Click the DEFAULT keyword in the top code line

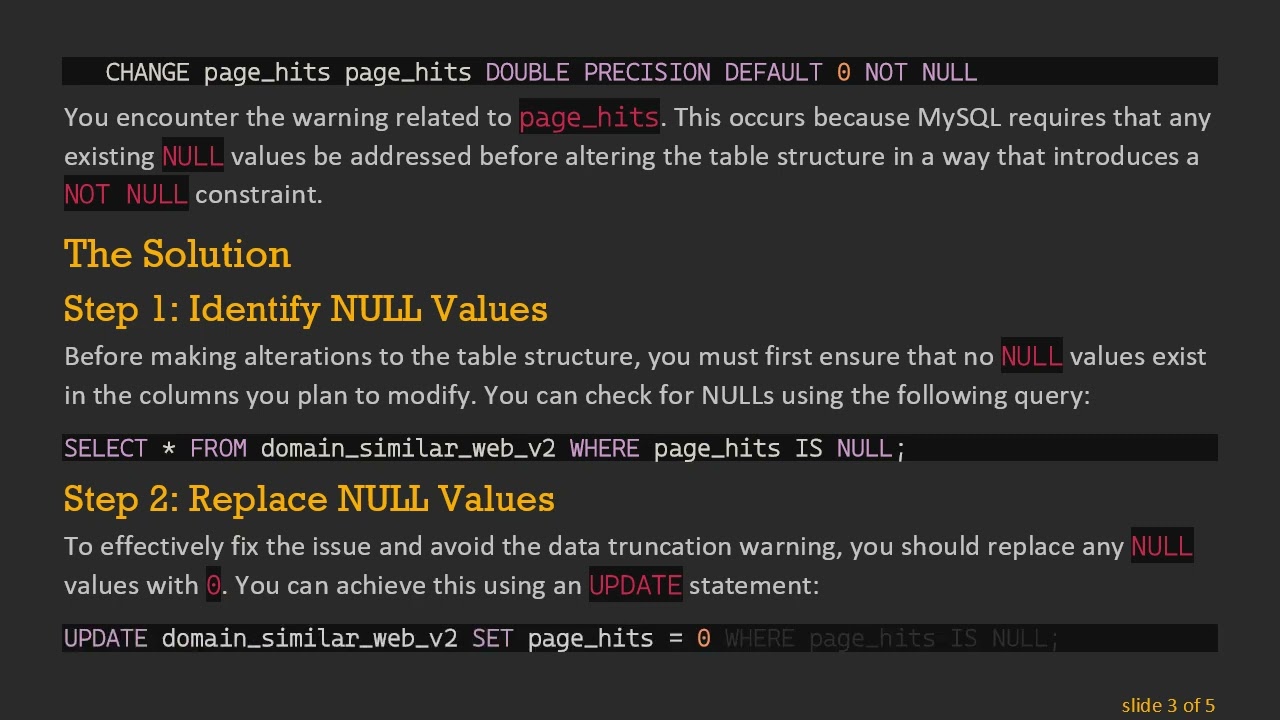tap(773, 72)
